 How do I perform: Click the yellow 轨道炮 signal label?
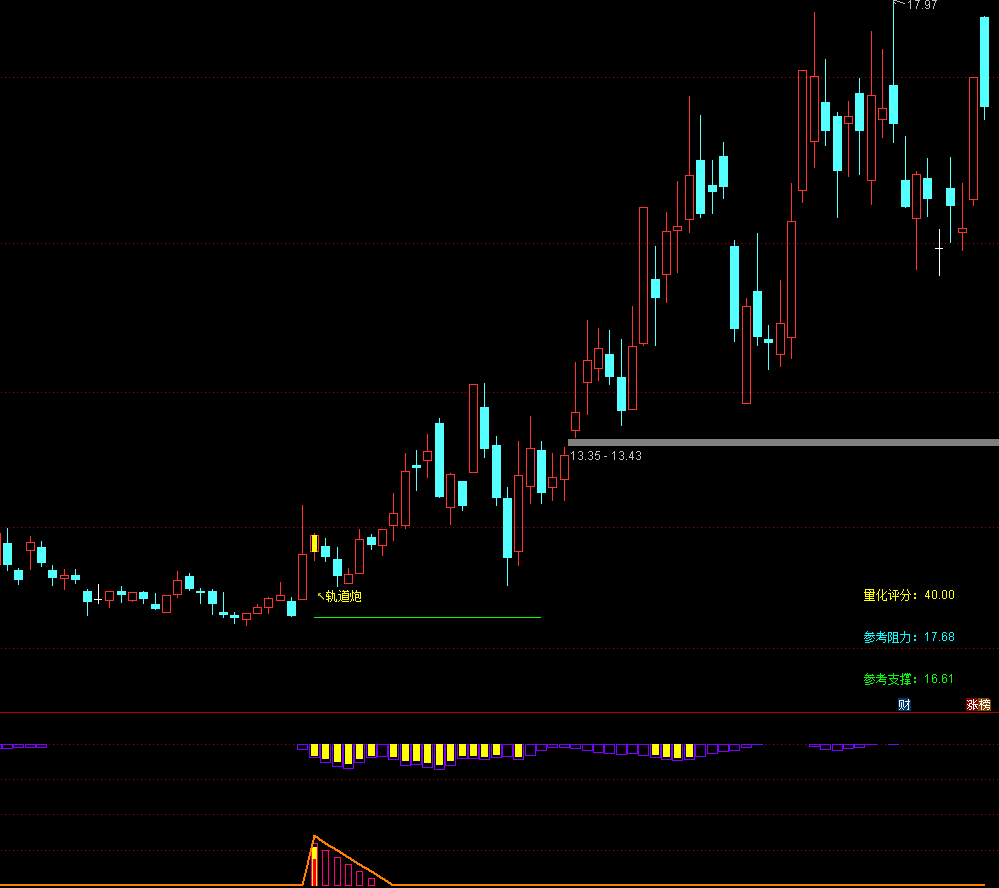coord(342,597)
